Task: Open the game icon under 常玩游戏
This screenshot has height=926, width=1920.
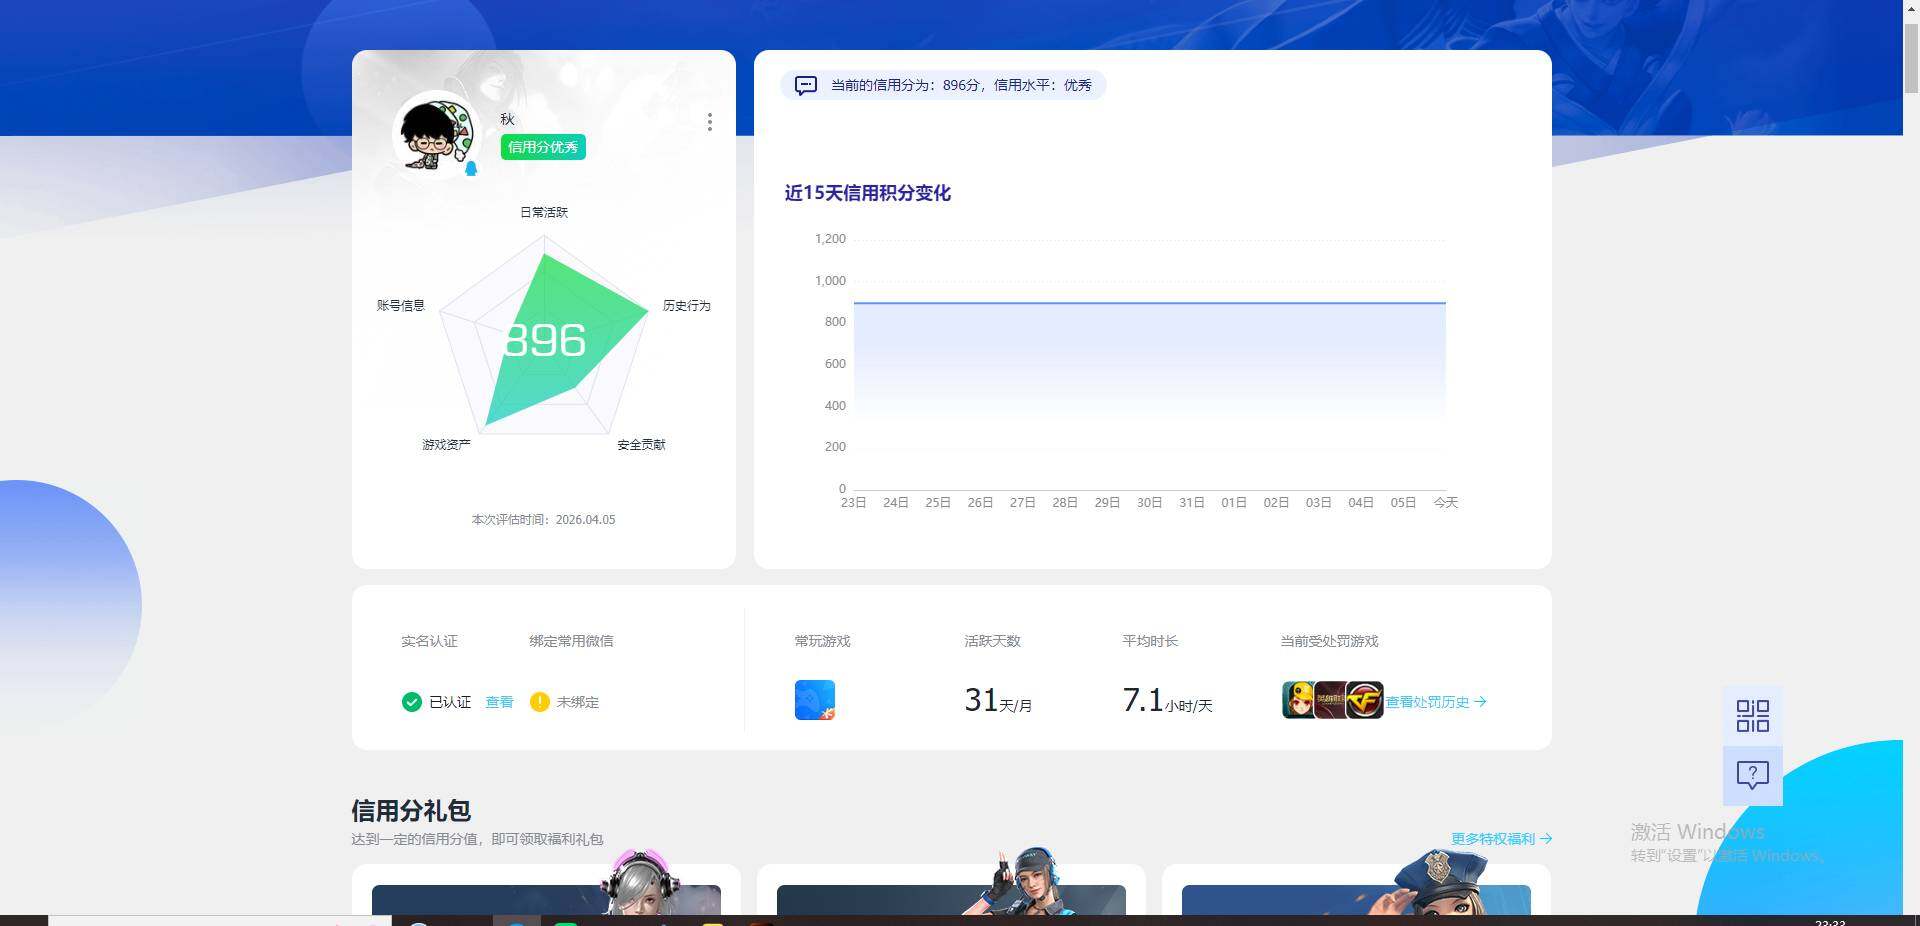Action: (x=814, y=700)
